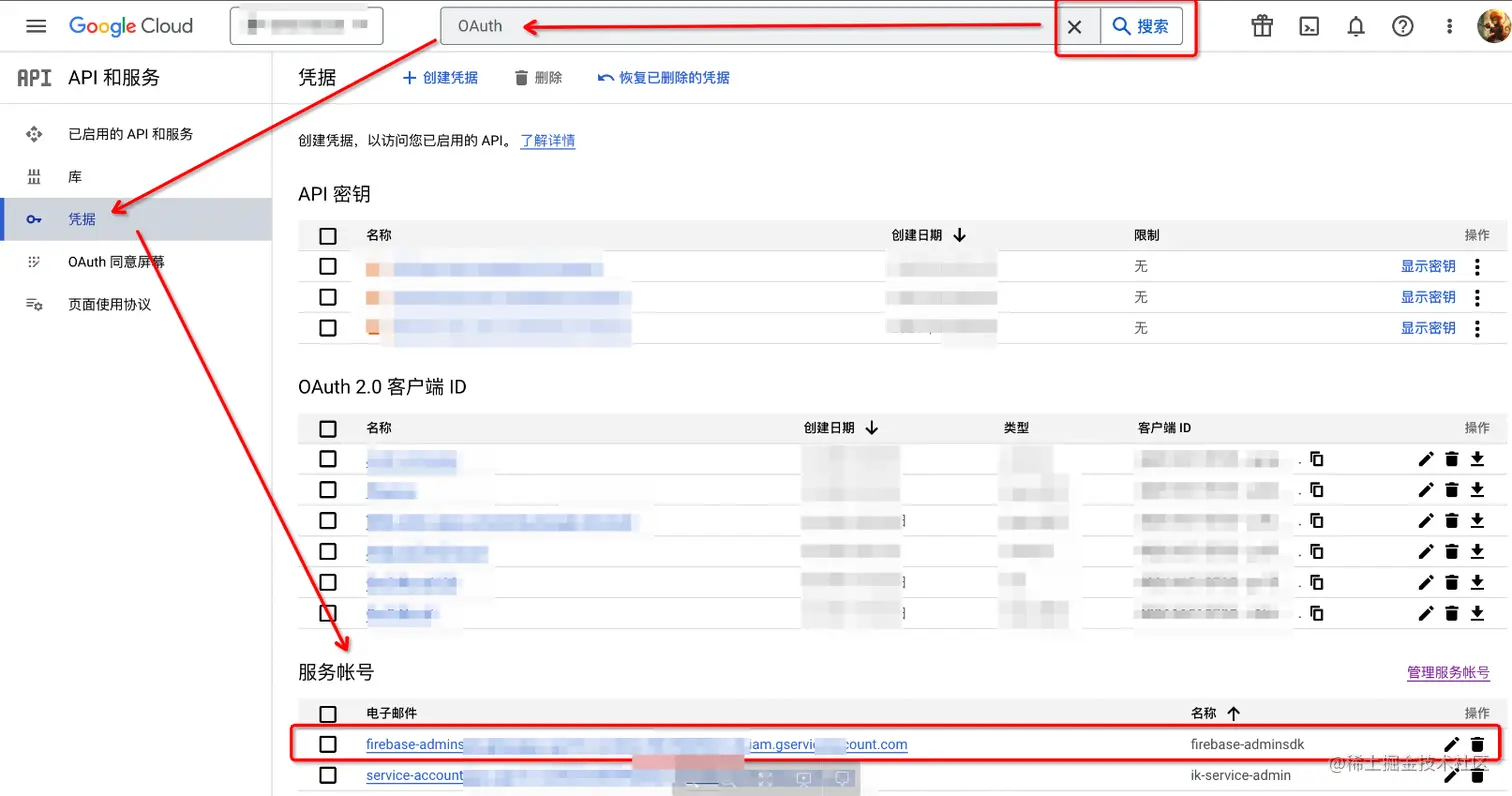The height and width of the screenshot is (796, 1512).
Task: Copy client ID in second OAuth row
Action: pos(1317,490)
